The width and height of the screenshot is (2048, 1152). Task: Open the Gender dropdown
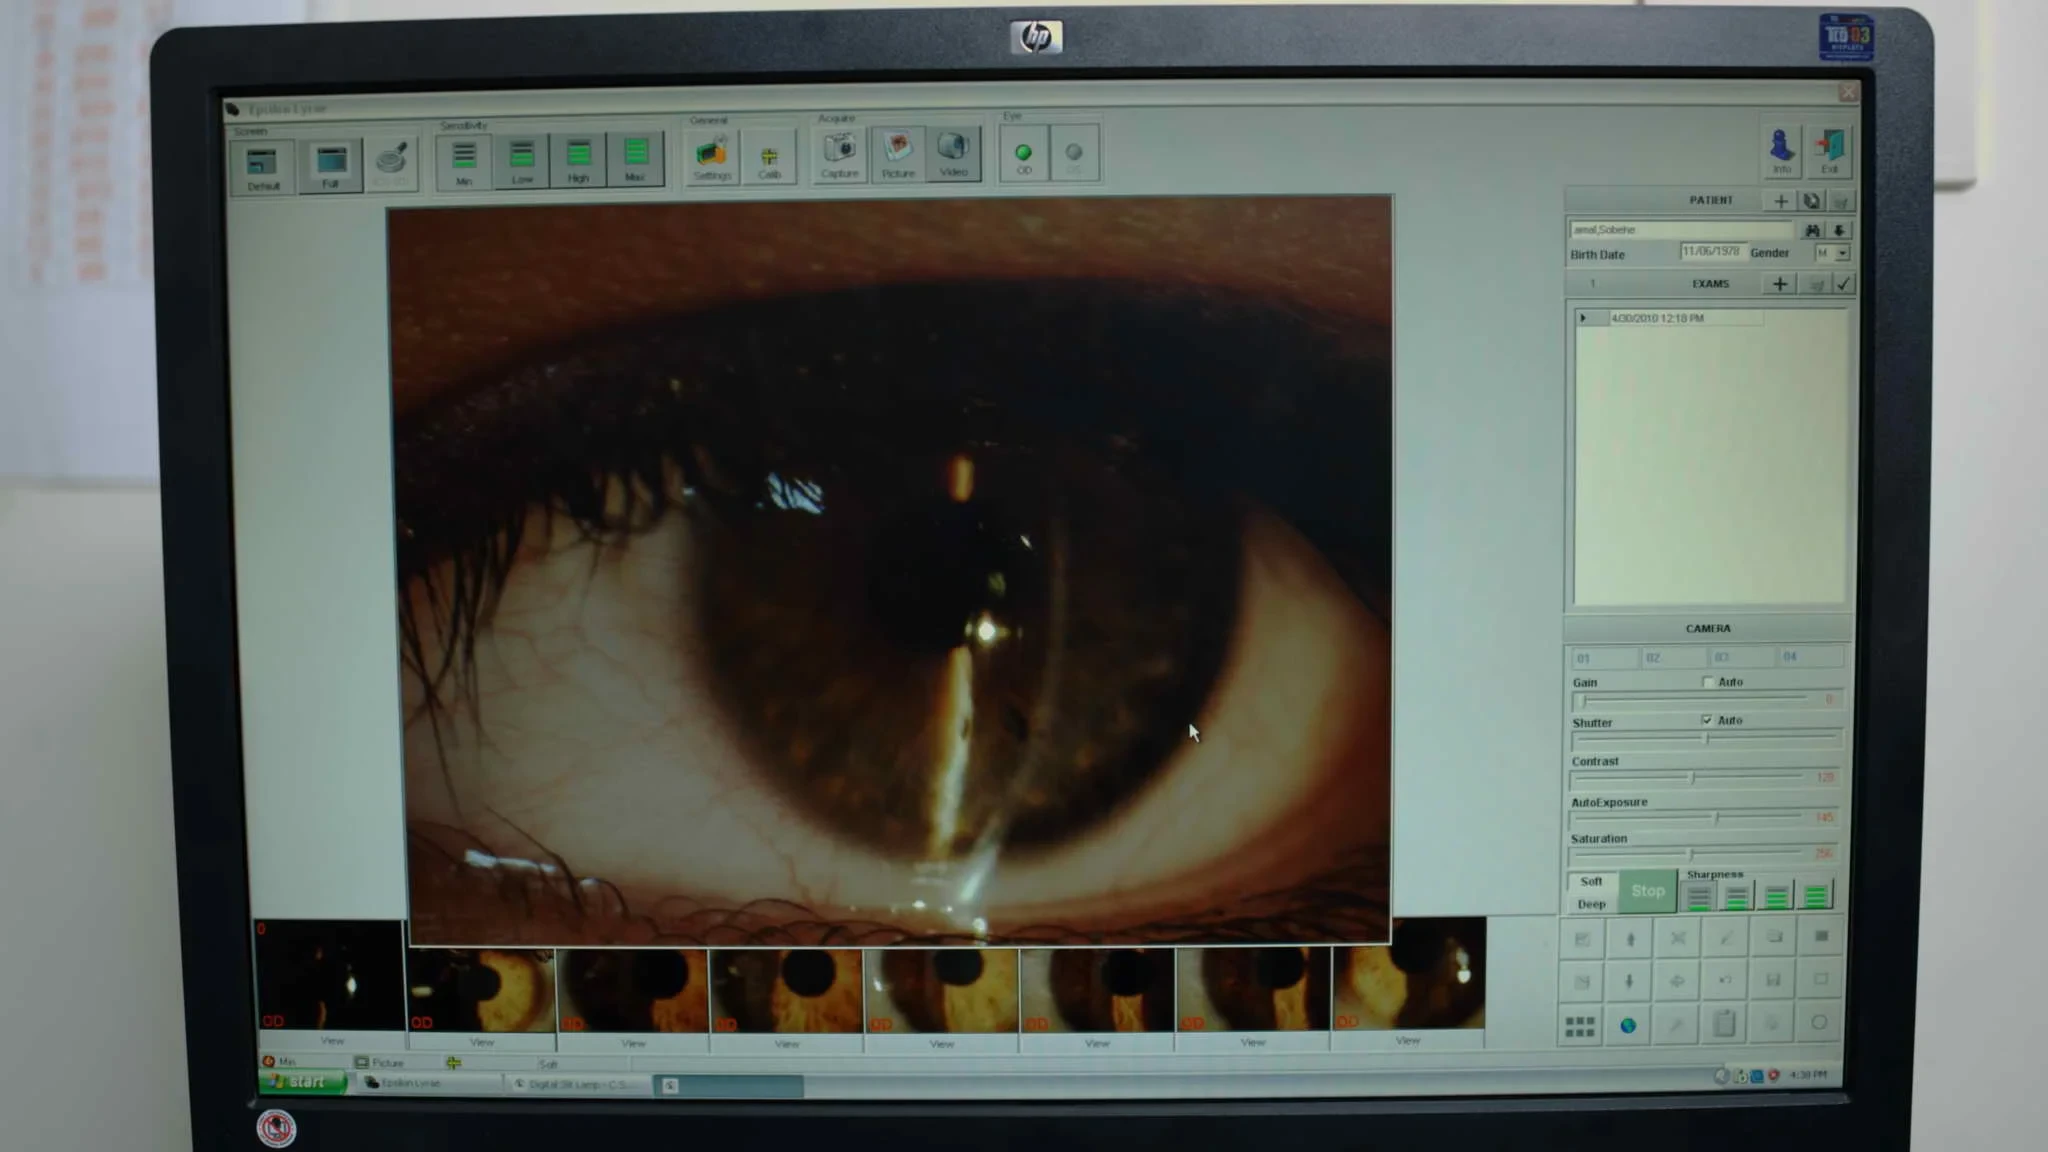coord(1842,253)
